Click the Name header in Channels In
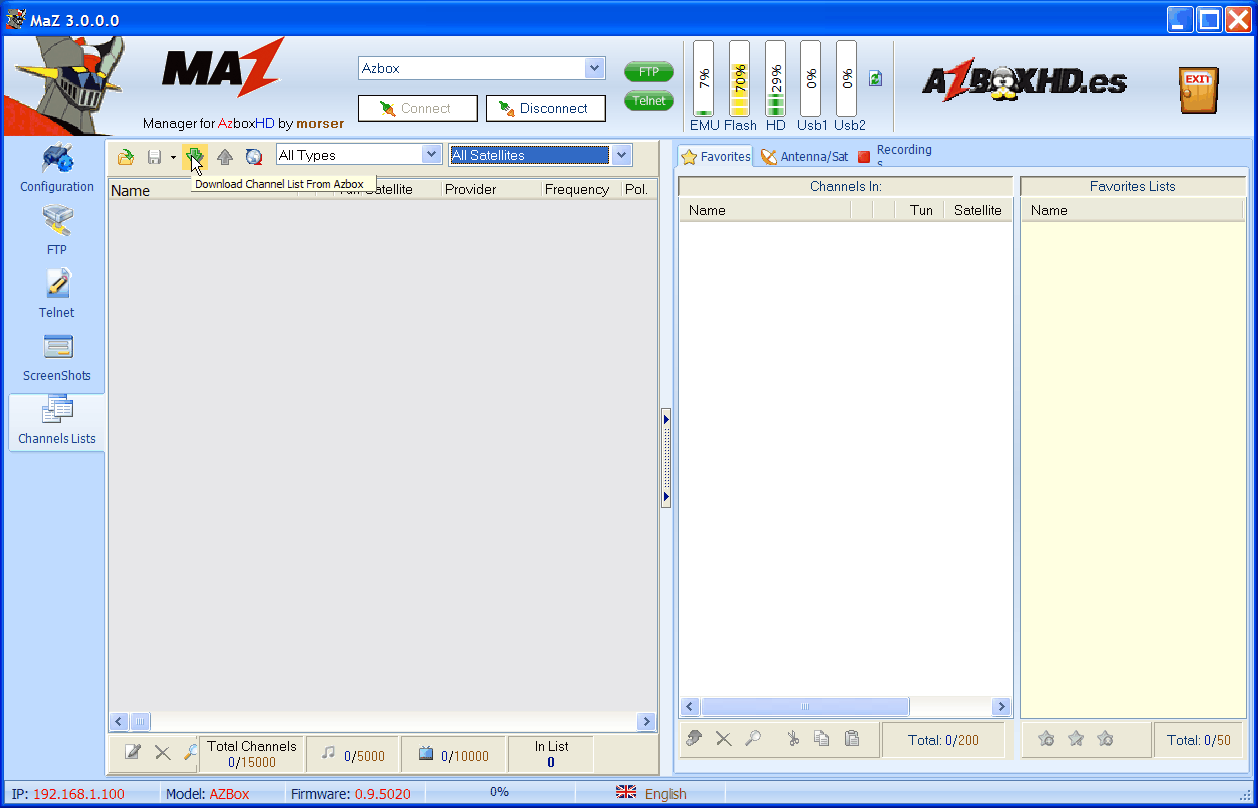 [766, 210]
